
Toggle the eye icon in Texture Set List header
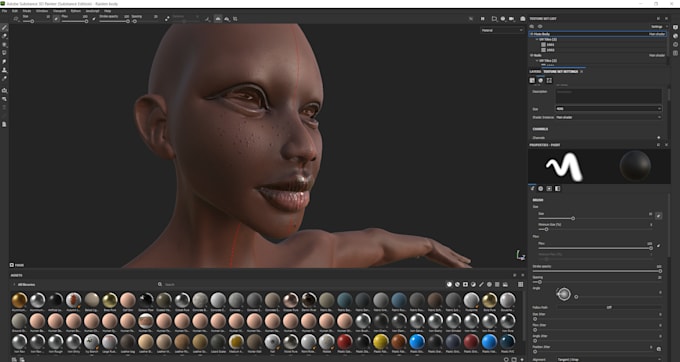point(540,26)
